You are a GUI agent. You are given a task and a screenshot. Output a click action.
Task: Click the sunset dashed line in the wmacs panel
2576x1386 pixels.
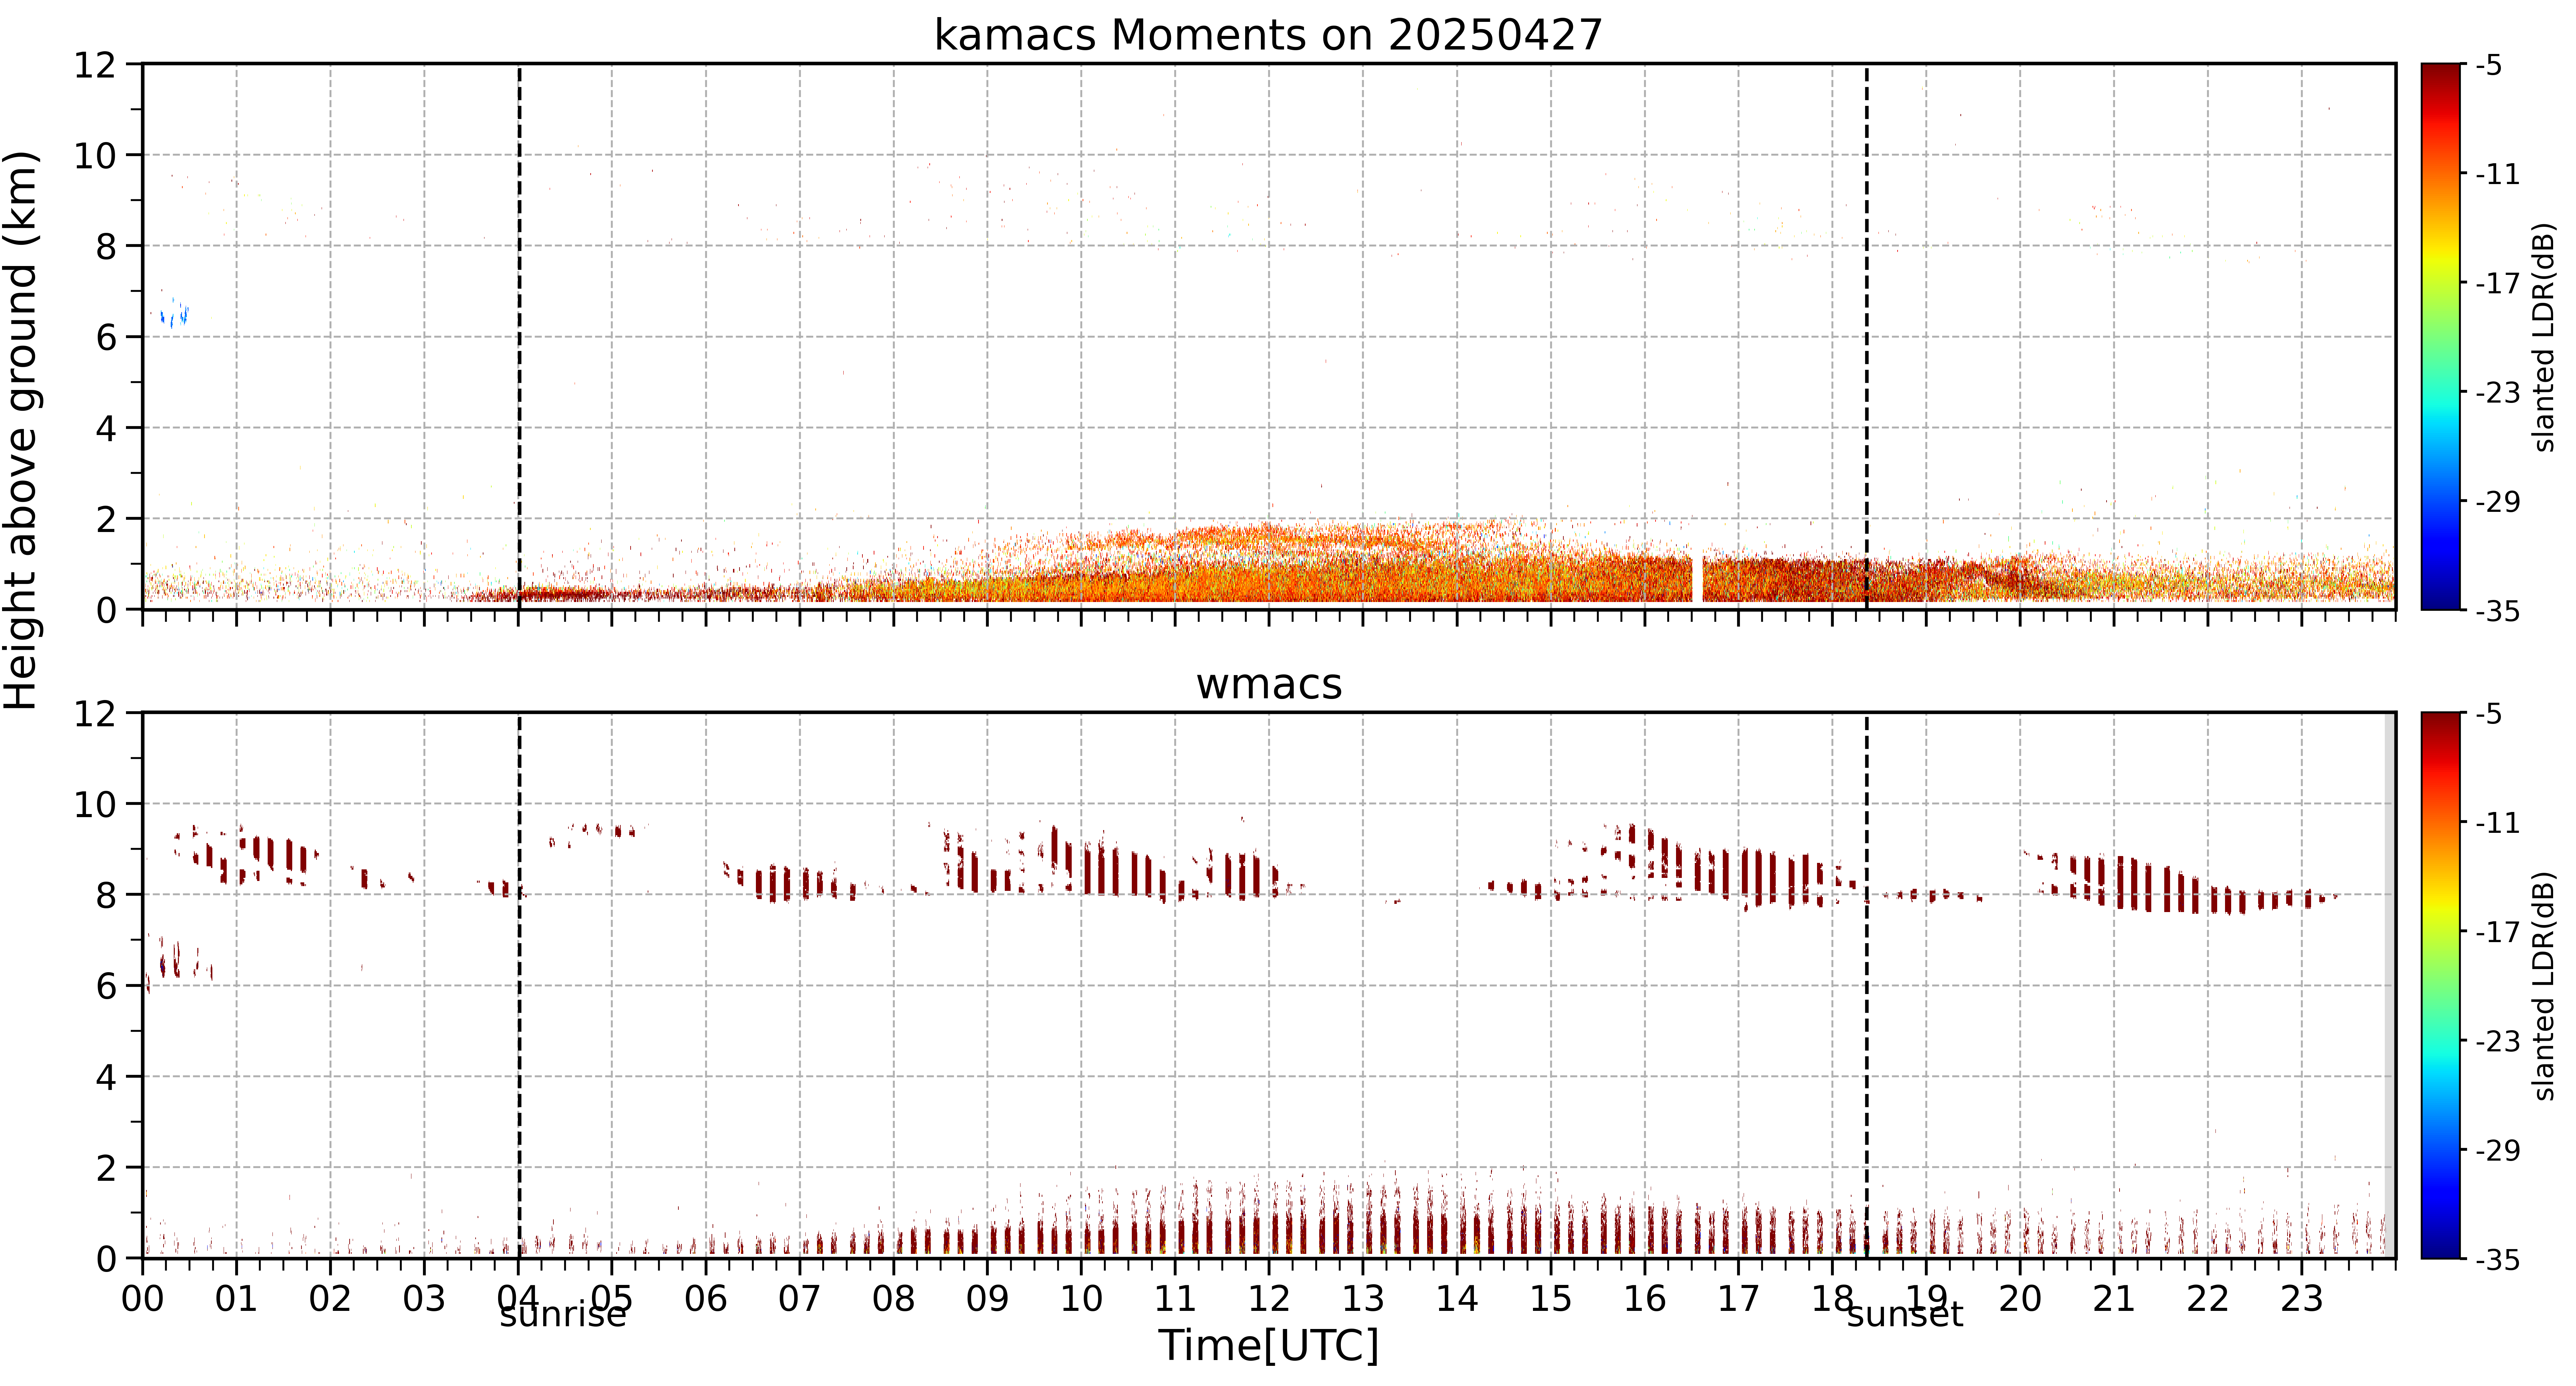(x=1867, y=985)
